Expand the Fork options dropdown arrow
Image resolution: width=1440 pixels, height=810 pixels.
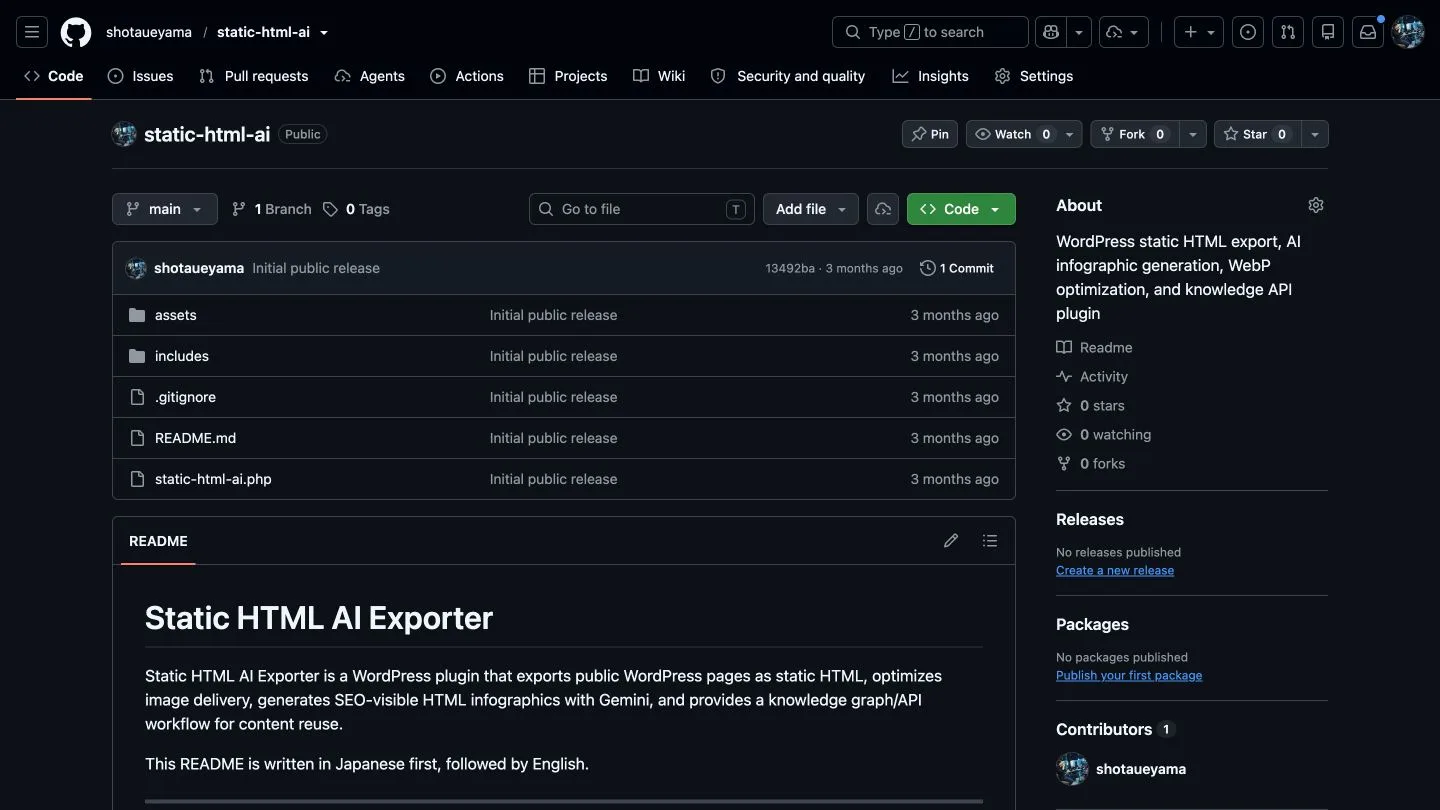pyautogui.click(x=1192, y=134)
